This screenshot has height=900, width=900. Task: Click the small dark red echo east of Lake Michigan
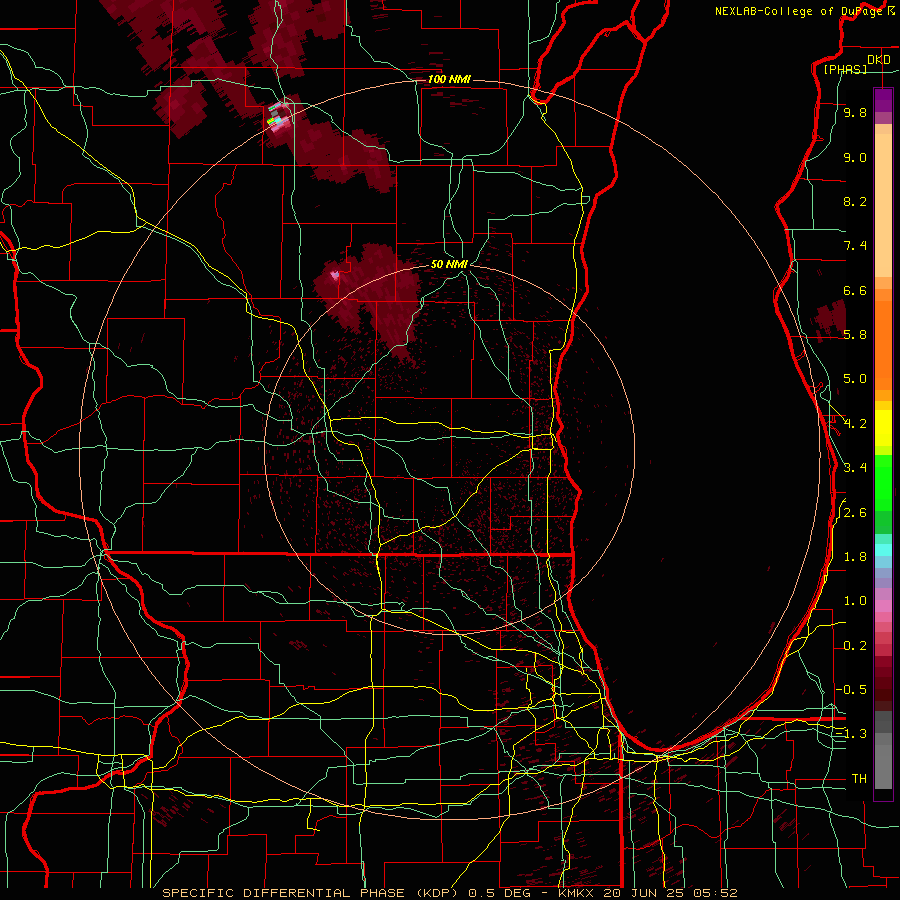830,319
